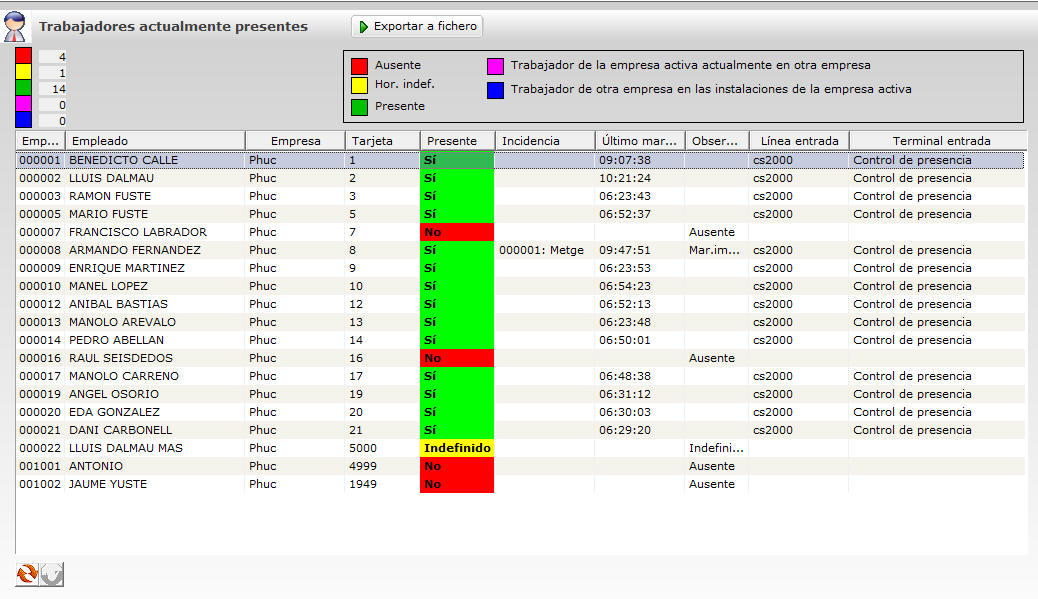Click the blue counter swatch beside the bottom 0
The height and width of the screenshot is (599, 1038).
[24, 120]
